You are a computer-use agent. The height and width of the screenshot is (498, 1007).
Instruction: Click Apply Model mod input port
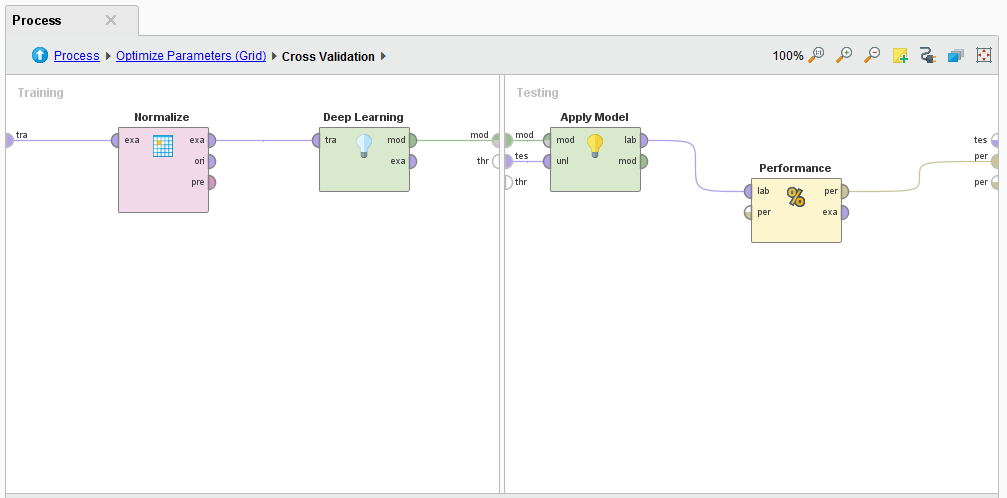[x=547, y=140]
